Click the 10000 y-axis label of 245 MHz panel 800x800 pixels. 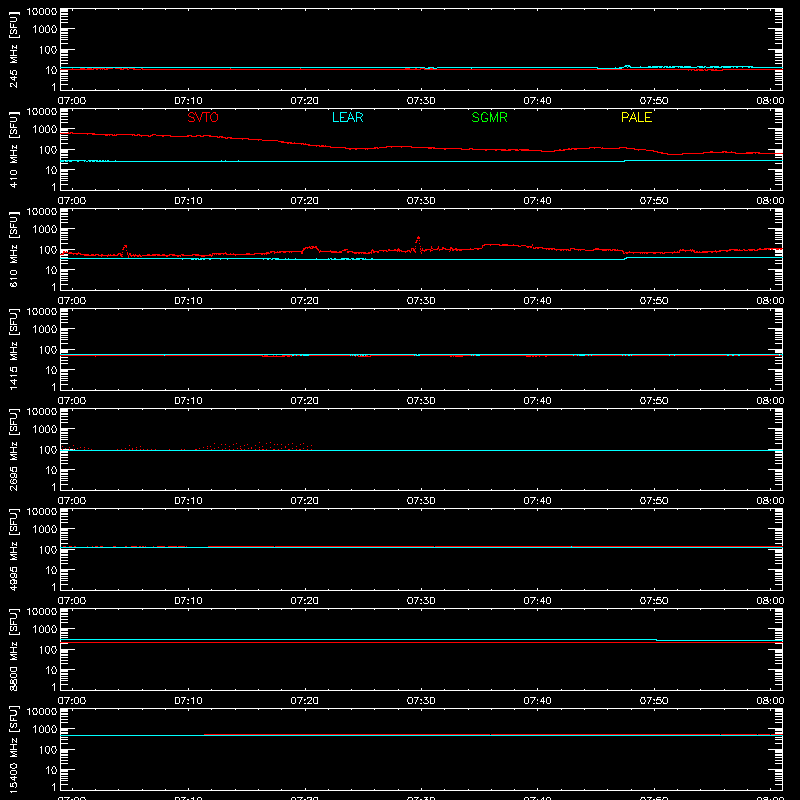42,12
